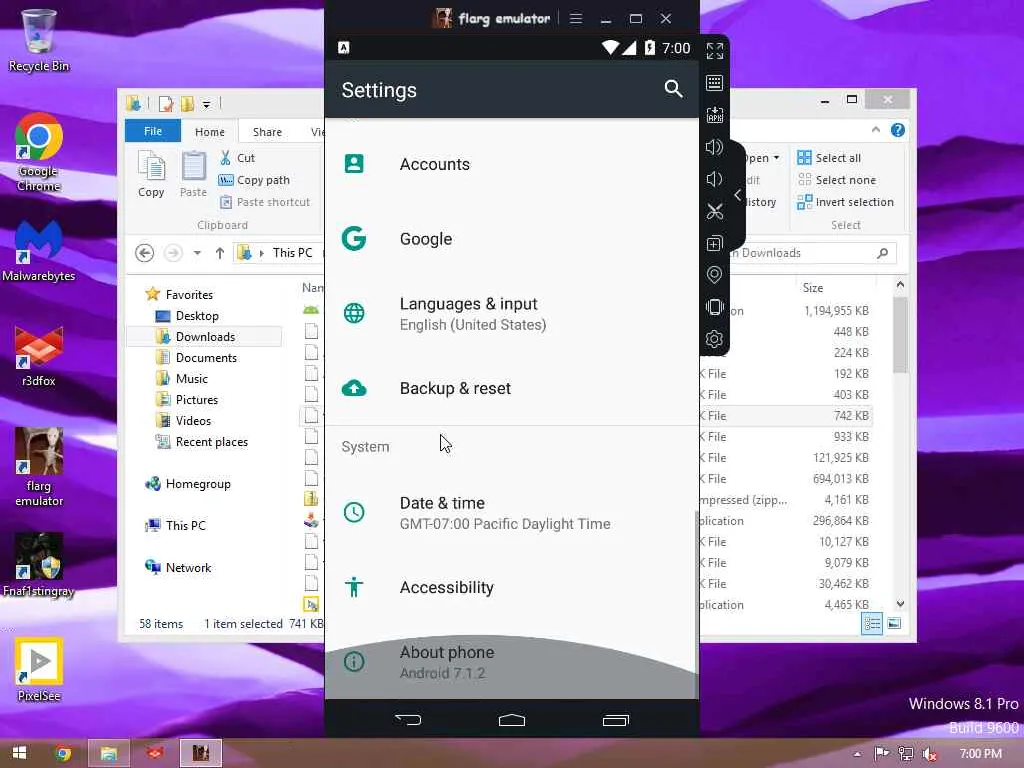Open Google settings entry
This screenshot has height=768, width=1024.
pyautogui.click(x=511, y=239)
